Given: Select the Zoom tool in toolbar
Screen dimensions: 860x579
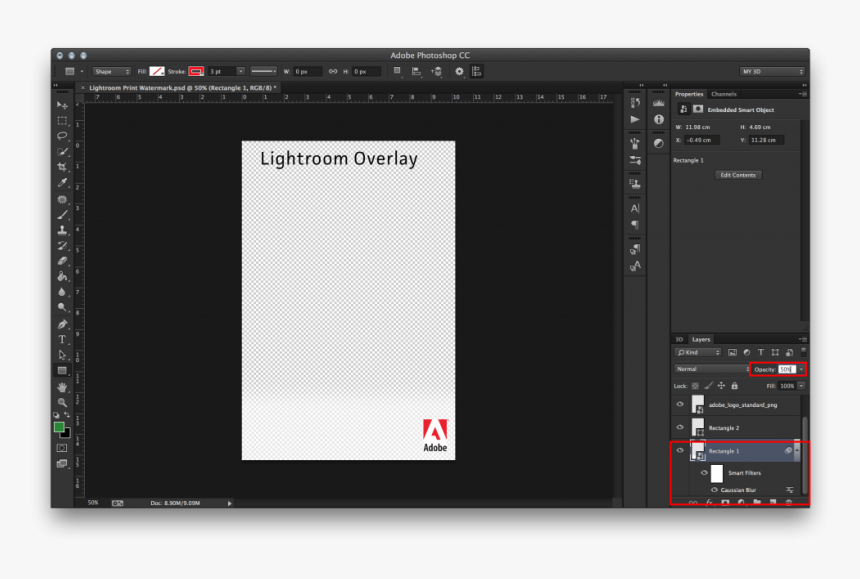Looking at the screenshot, I should click(62, 402).
